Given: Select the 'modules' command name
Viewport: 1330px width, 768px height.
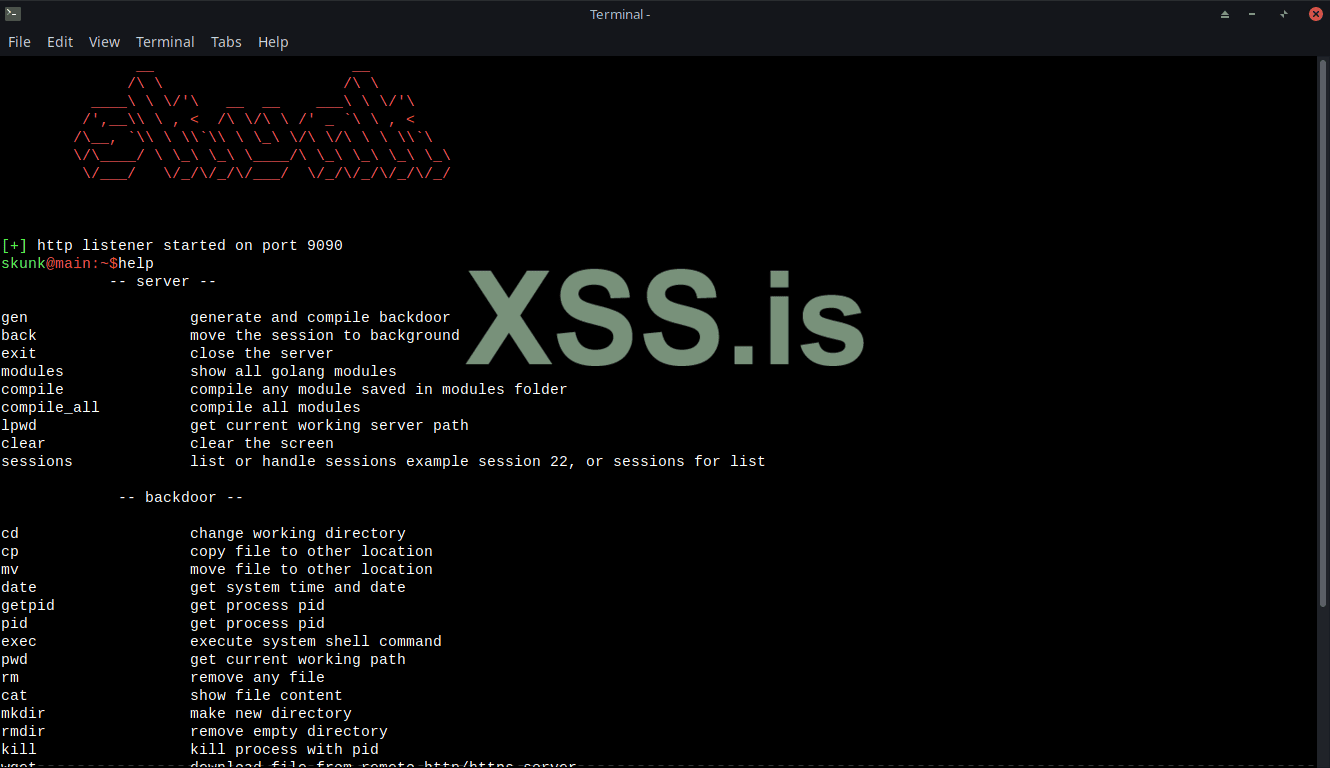Looking at the screenshot, I should pyautogui.click(x=33, y=372).
